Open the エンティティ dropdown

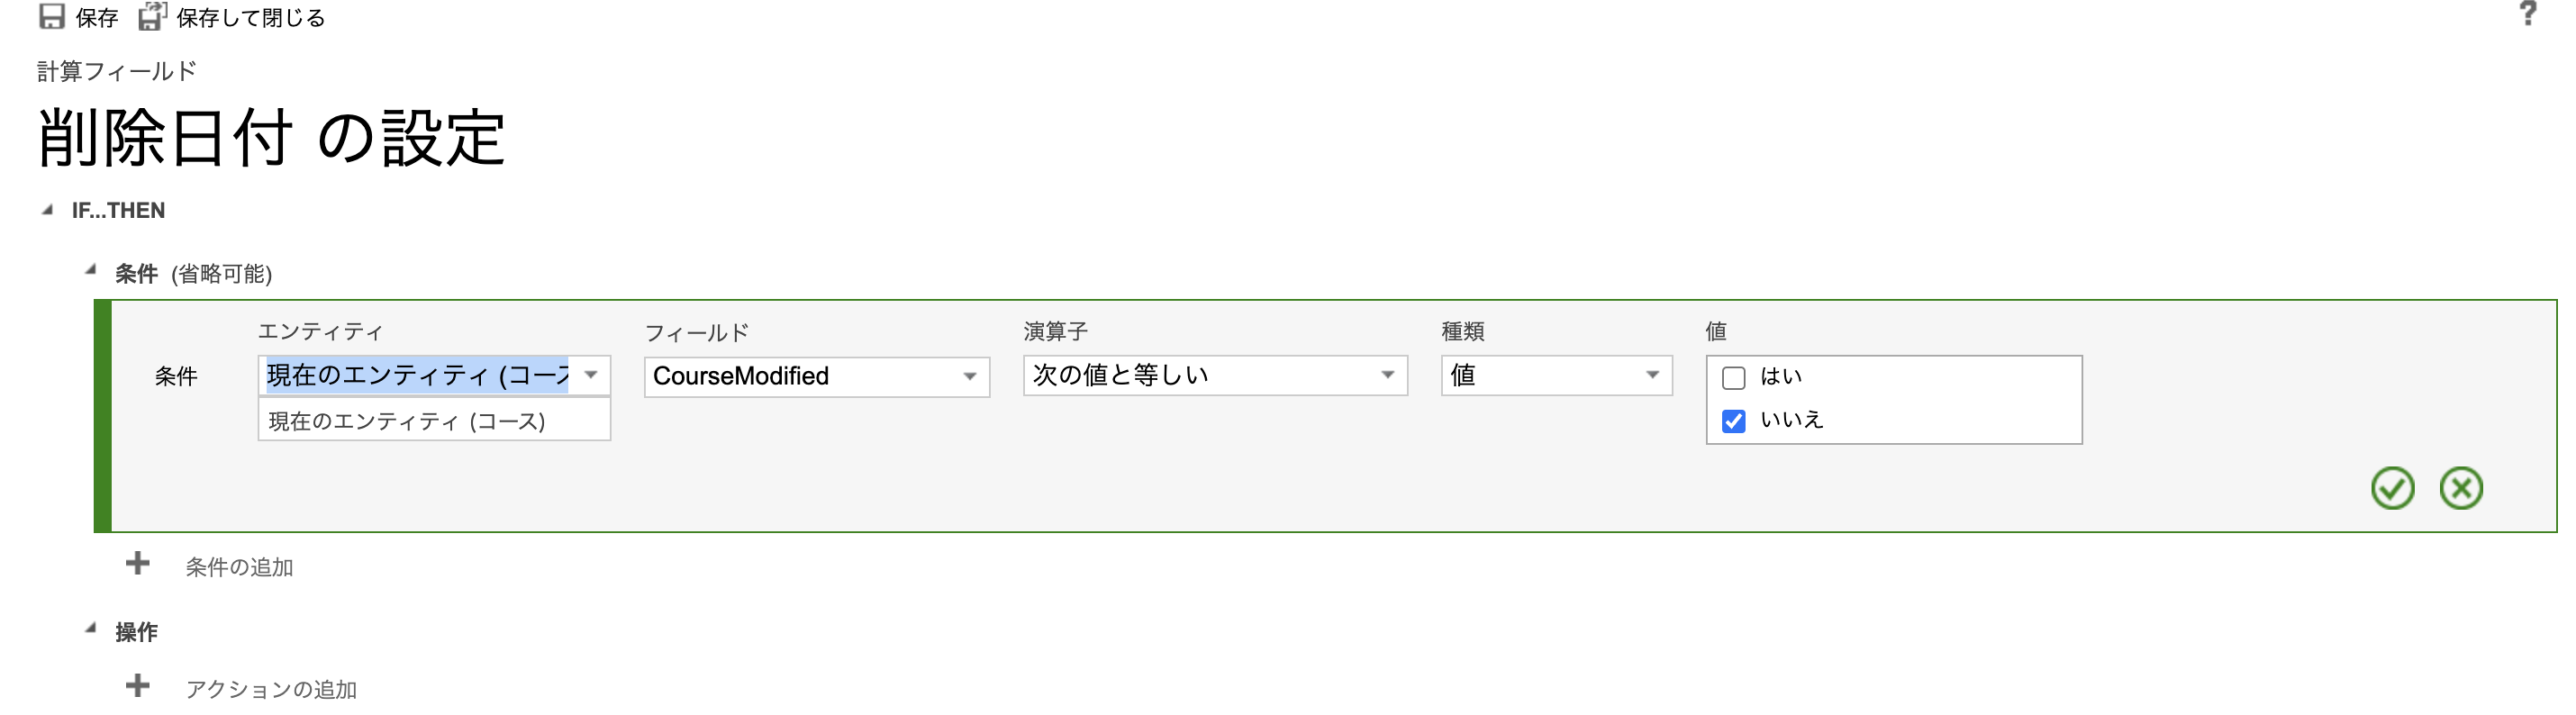click(x=590, y=376)
